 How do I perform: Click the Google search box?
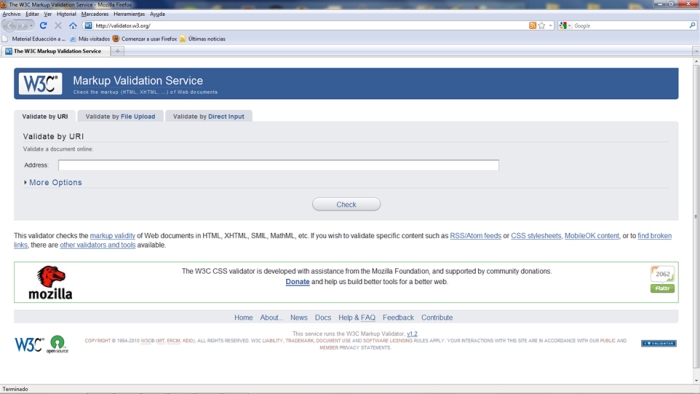click(630, 25)
